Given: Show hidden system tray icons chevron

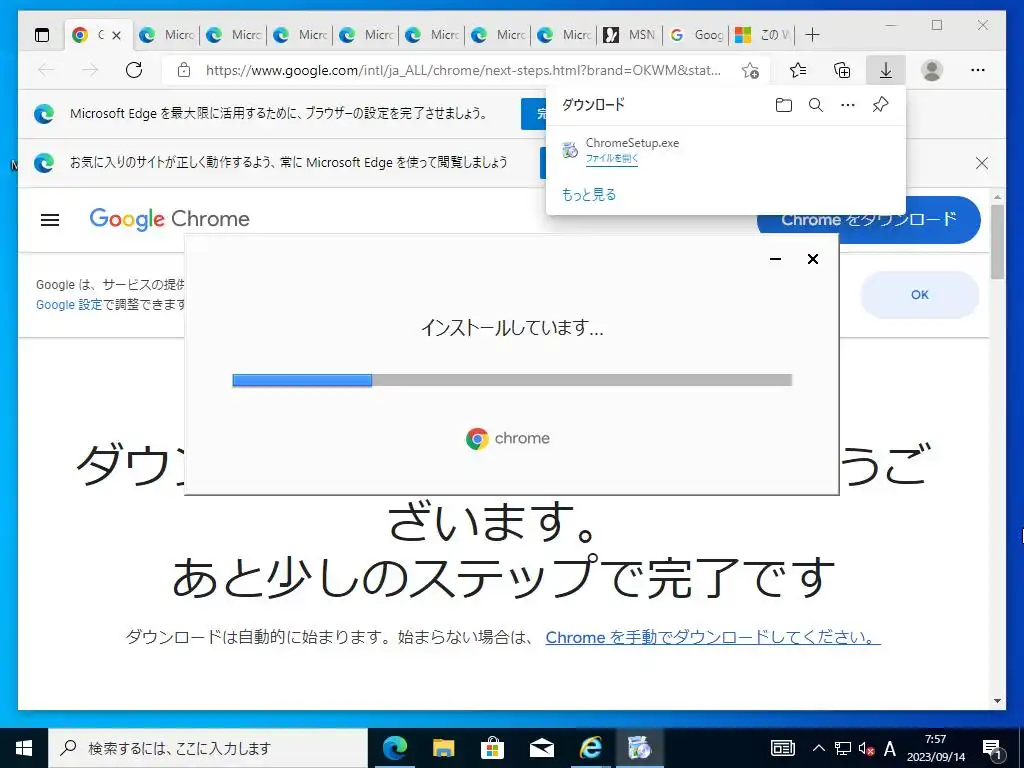Looking at the screenshot, I should pos(818,748).
